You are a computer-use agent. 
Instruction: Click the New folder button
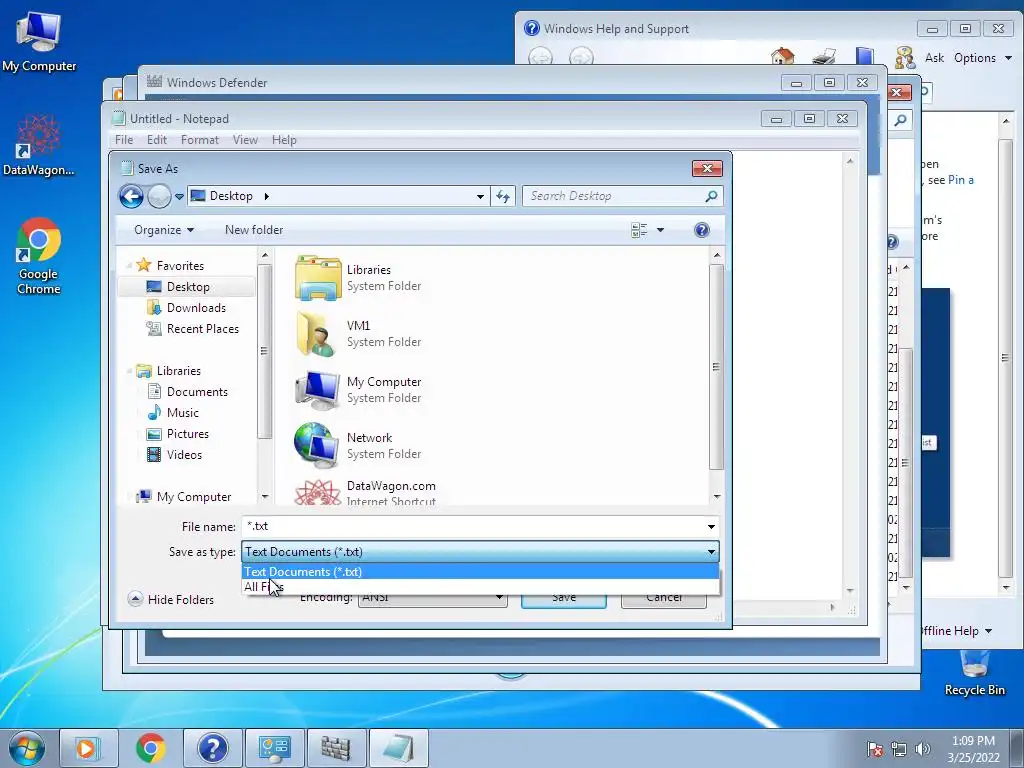[x=254, y=230]
